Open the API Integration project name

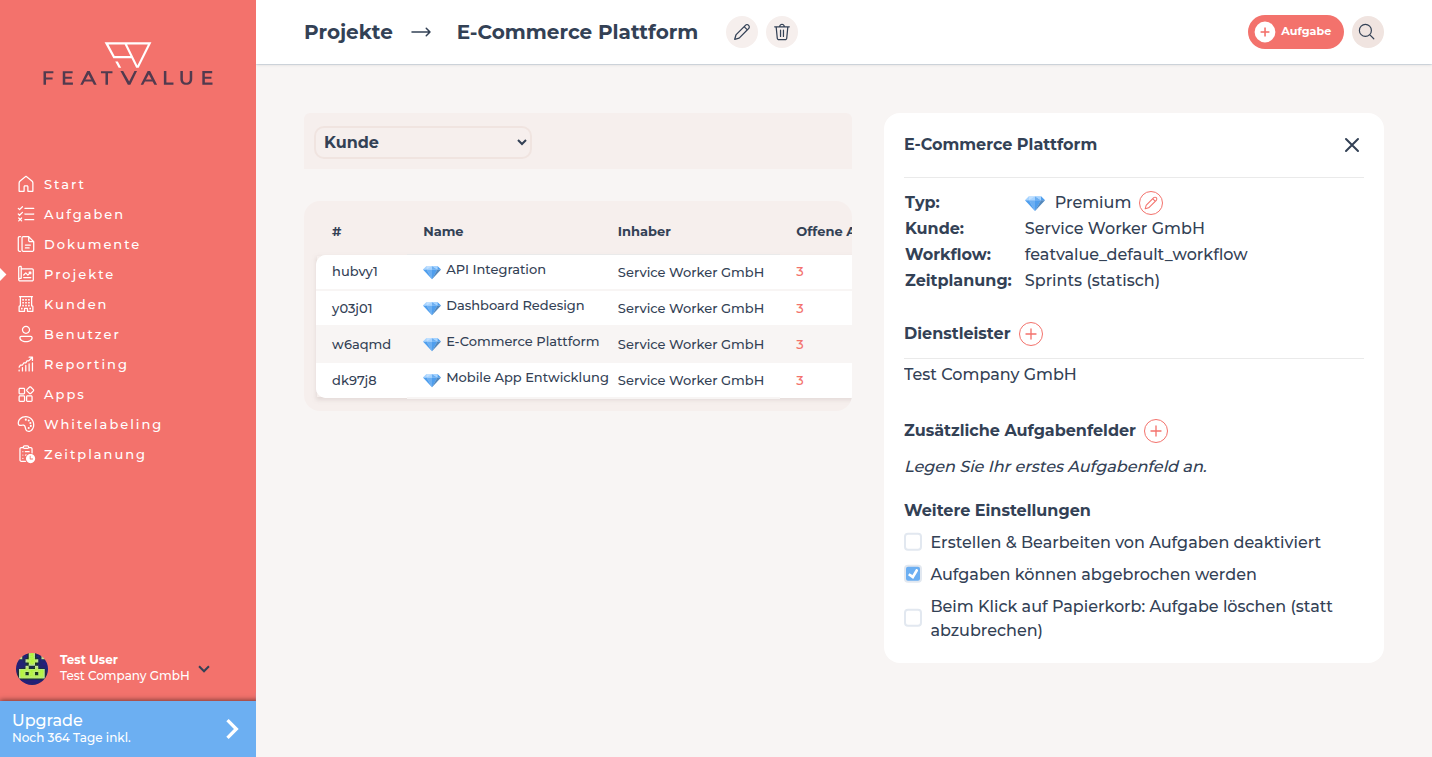click(496, 270)
